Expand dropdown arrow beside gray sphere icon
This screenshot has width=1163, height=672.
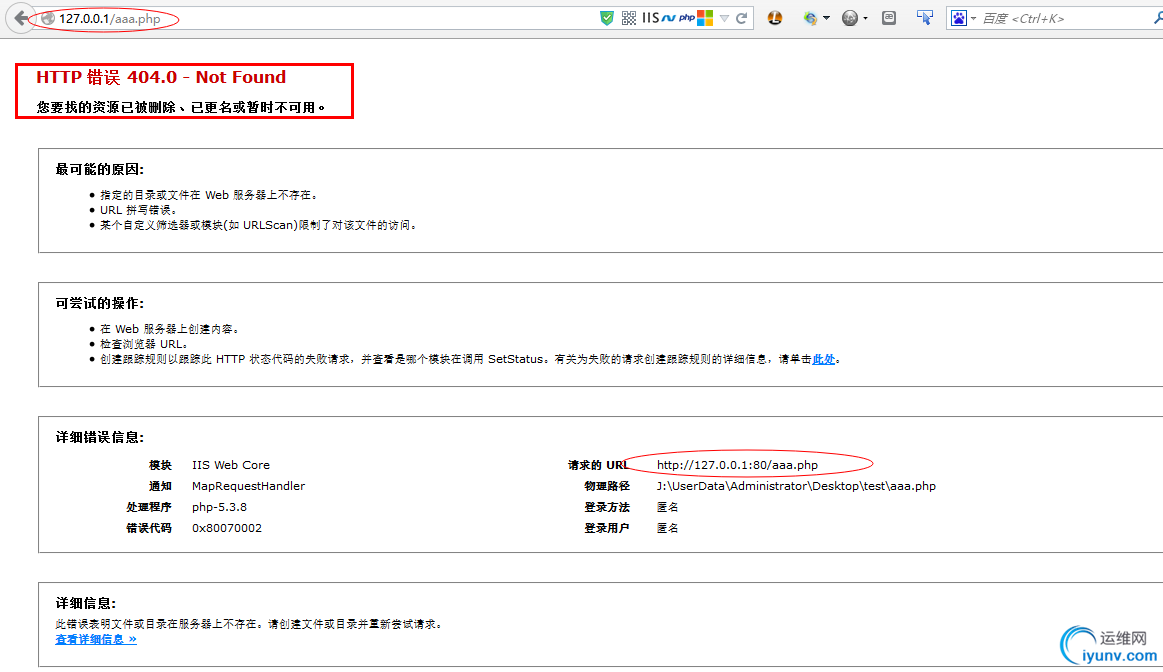coord(865,19)
